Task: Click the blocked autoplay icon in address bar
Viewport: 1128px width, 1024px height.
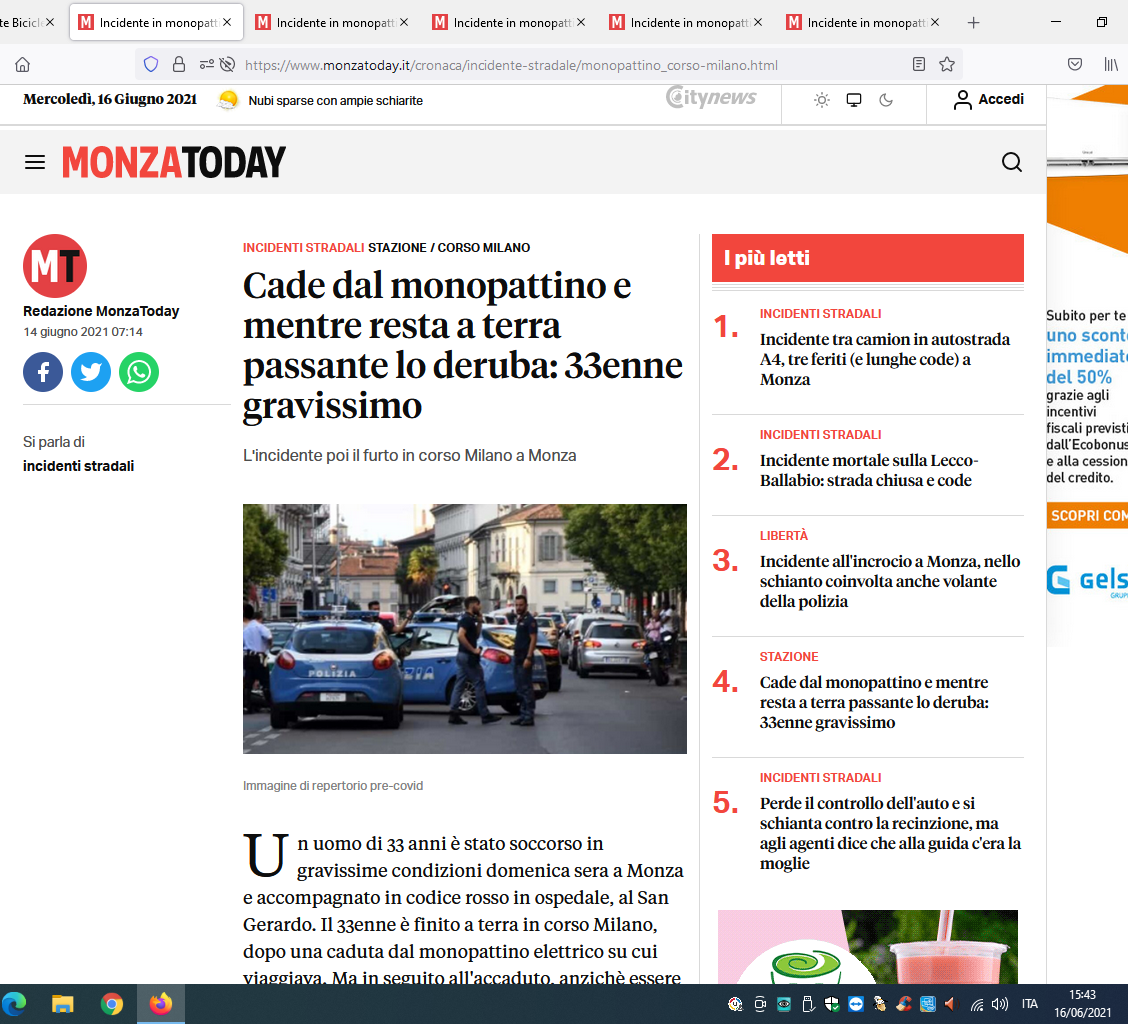Action: pos(227,65)
